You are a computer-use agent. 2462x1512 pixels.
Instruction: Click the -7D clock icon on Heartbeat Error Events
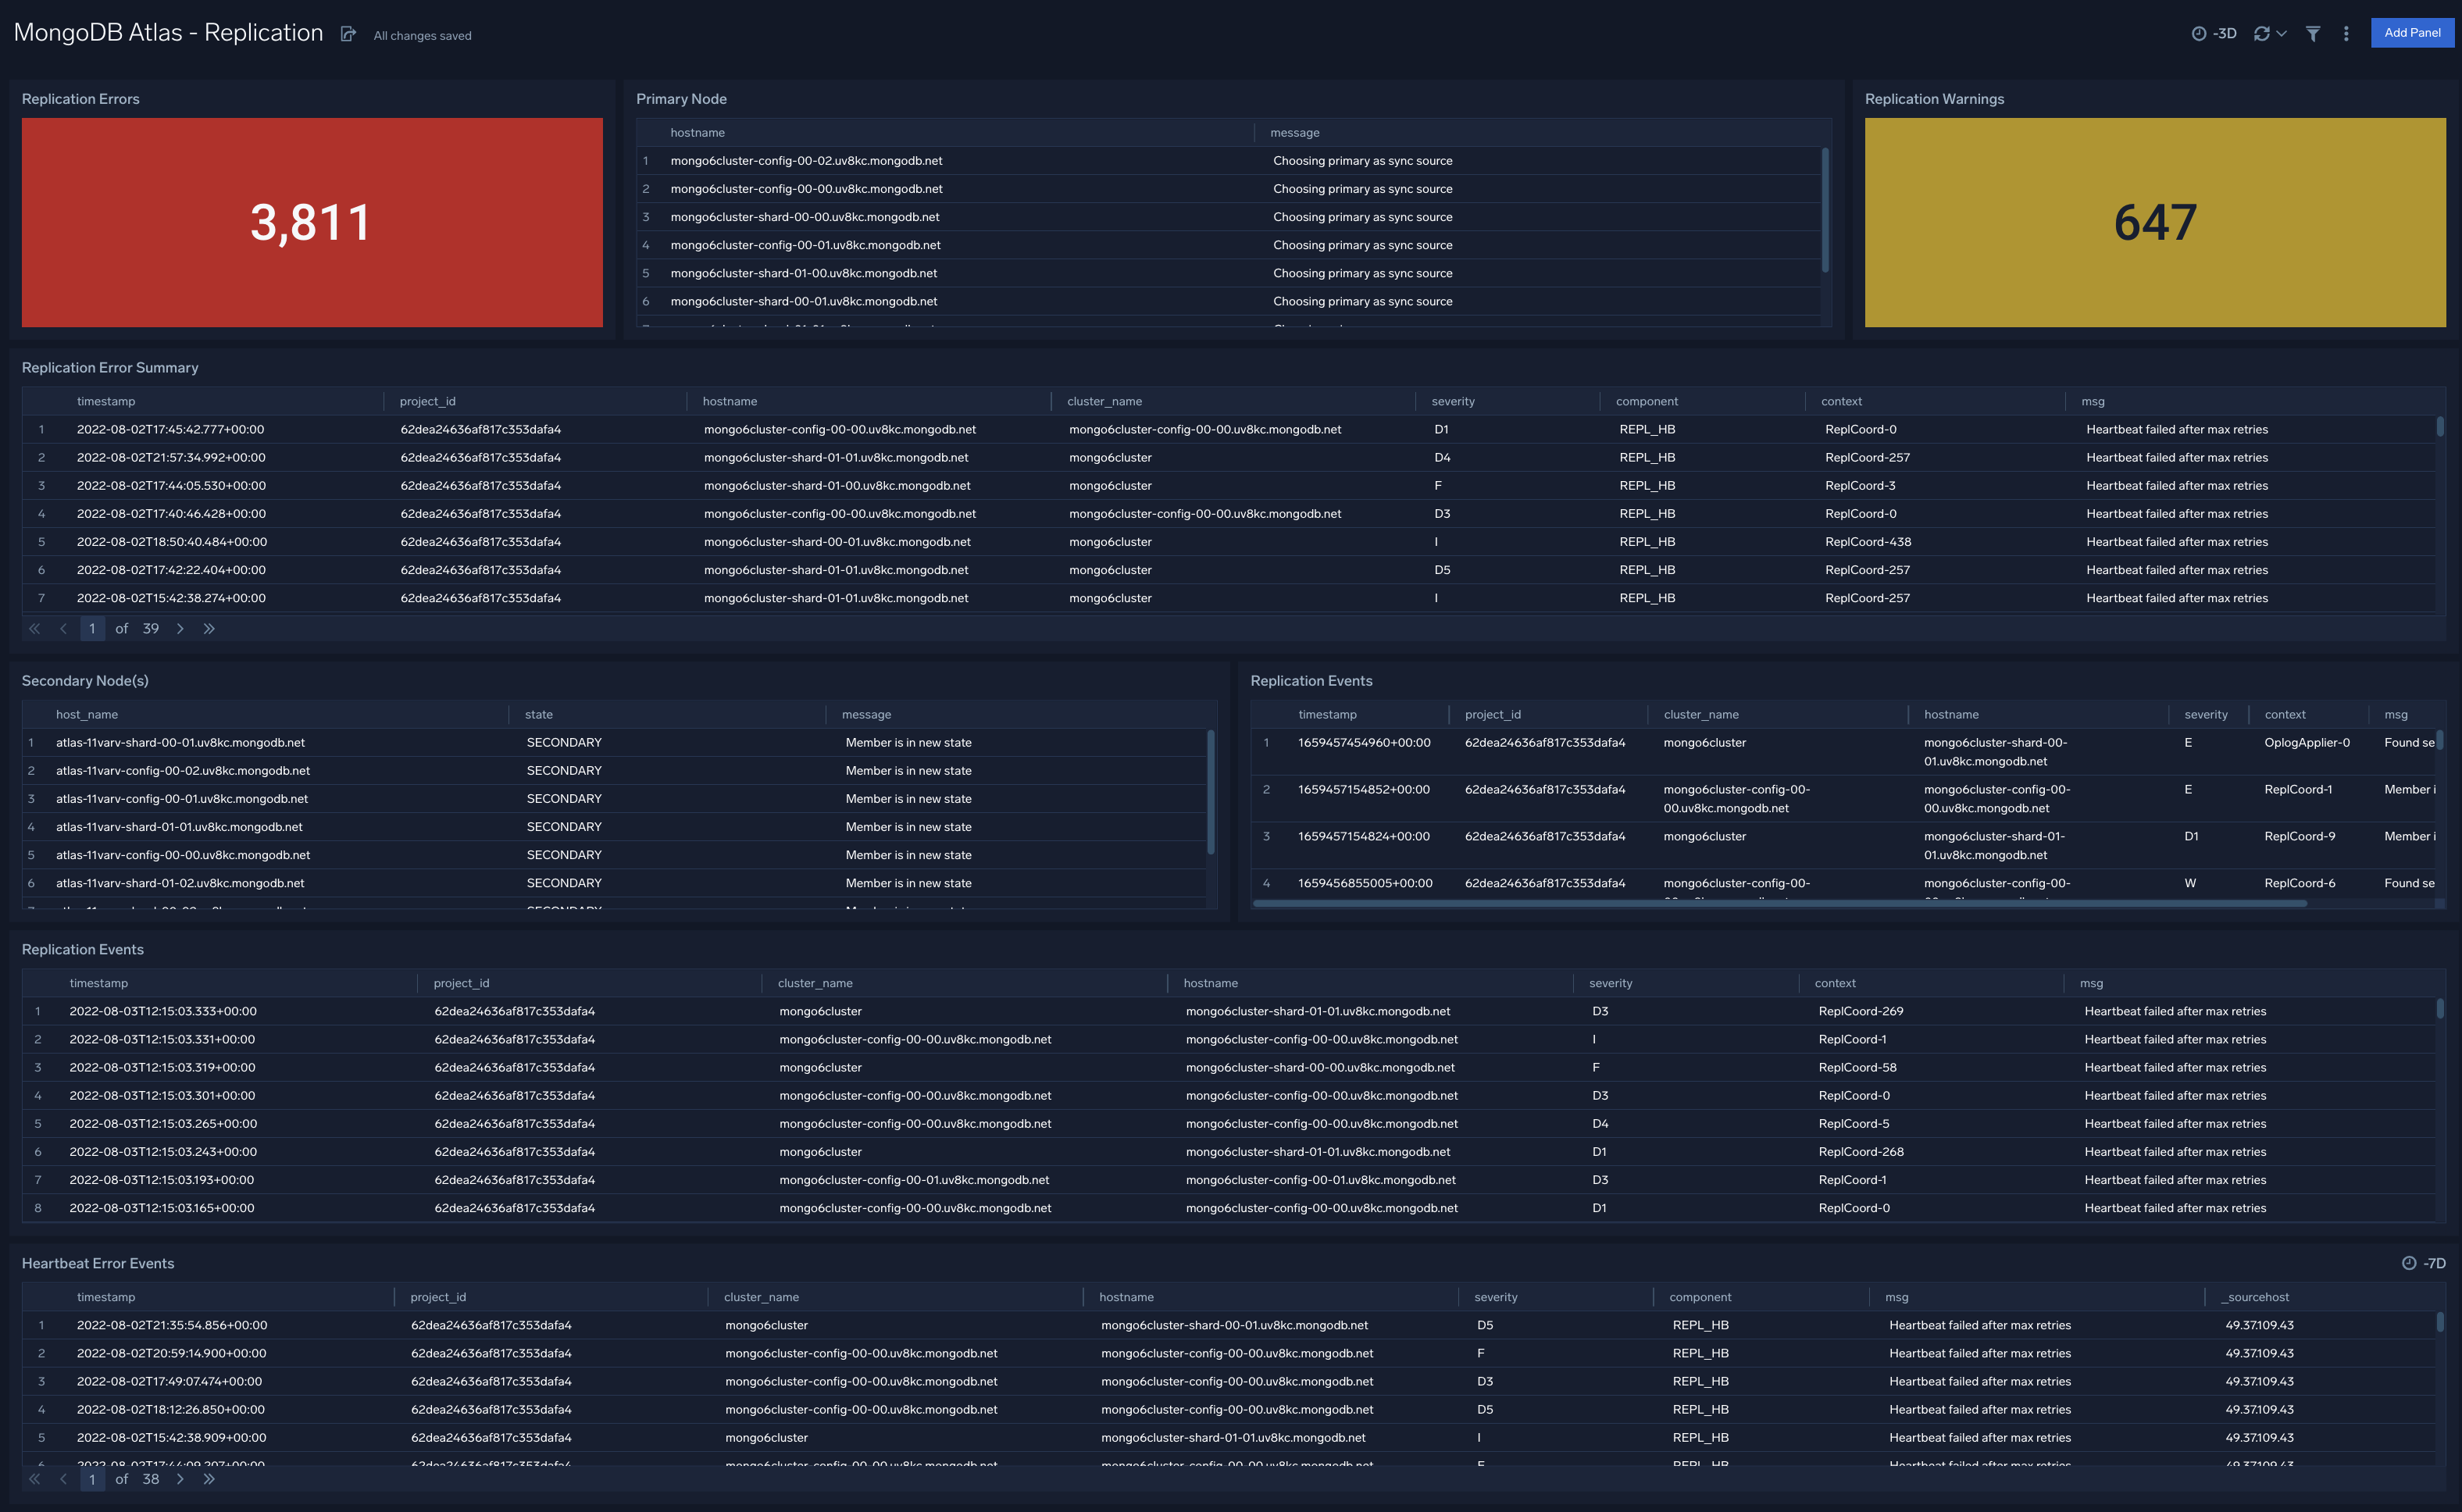[2408, 1263]
